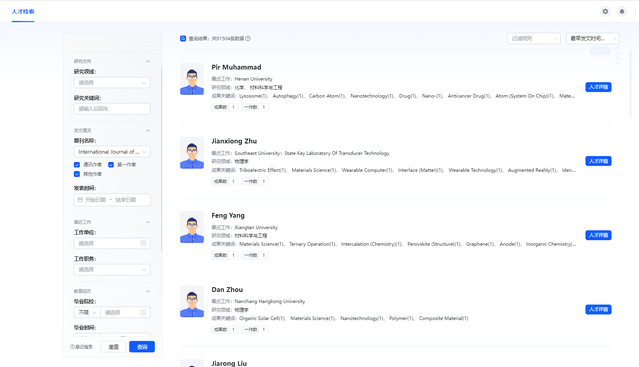Screen dimensions: 639x367
Task: Open 人才详情 for Pir Muhammad
Action: click(598, 87)
